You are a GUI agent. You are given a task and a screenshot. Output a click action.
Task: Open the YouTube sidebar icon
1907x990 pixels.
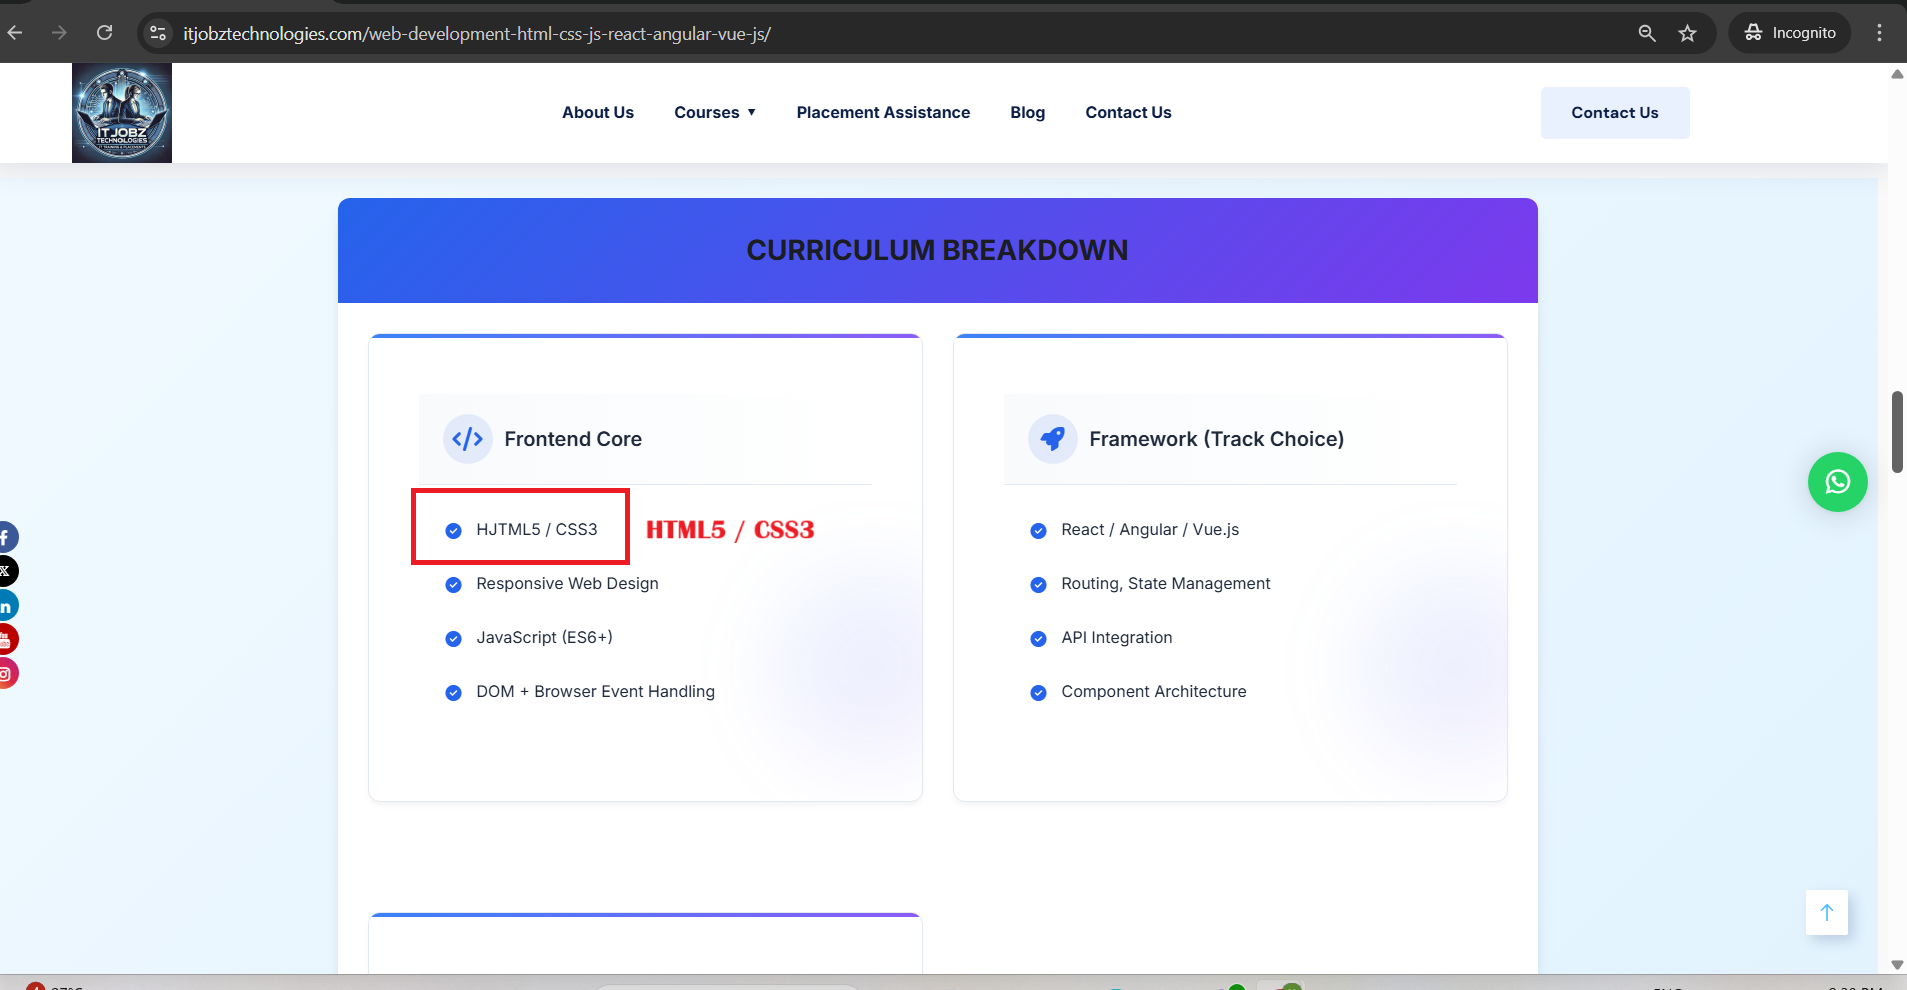click(x=6, y=639)
